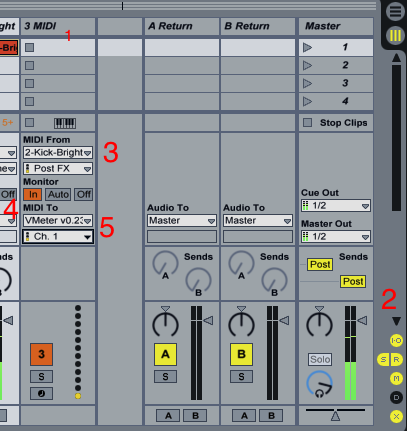The image size is (407, 431).
Task: Click the Master volume fader handle
Action: (x=362, y=321)
